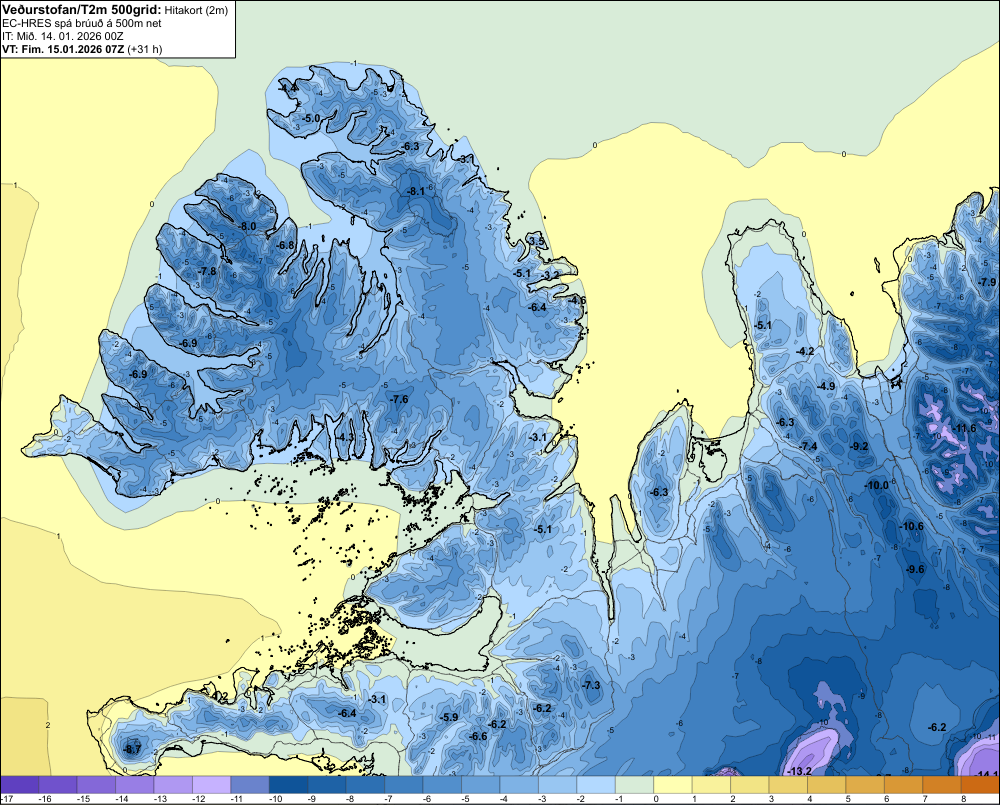Click the -14 legend scale number
1000x805 pixels.
(x=121, y=799)
